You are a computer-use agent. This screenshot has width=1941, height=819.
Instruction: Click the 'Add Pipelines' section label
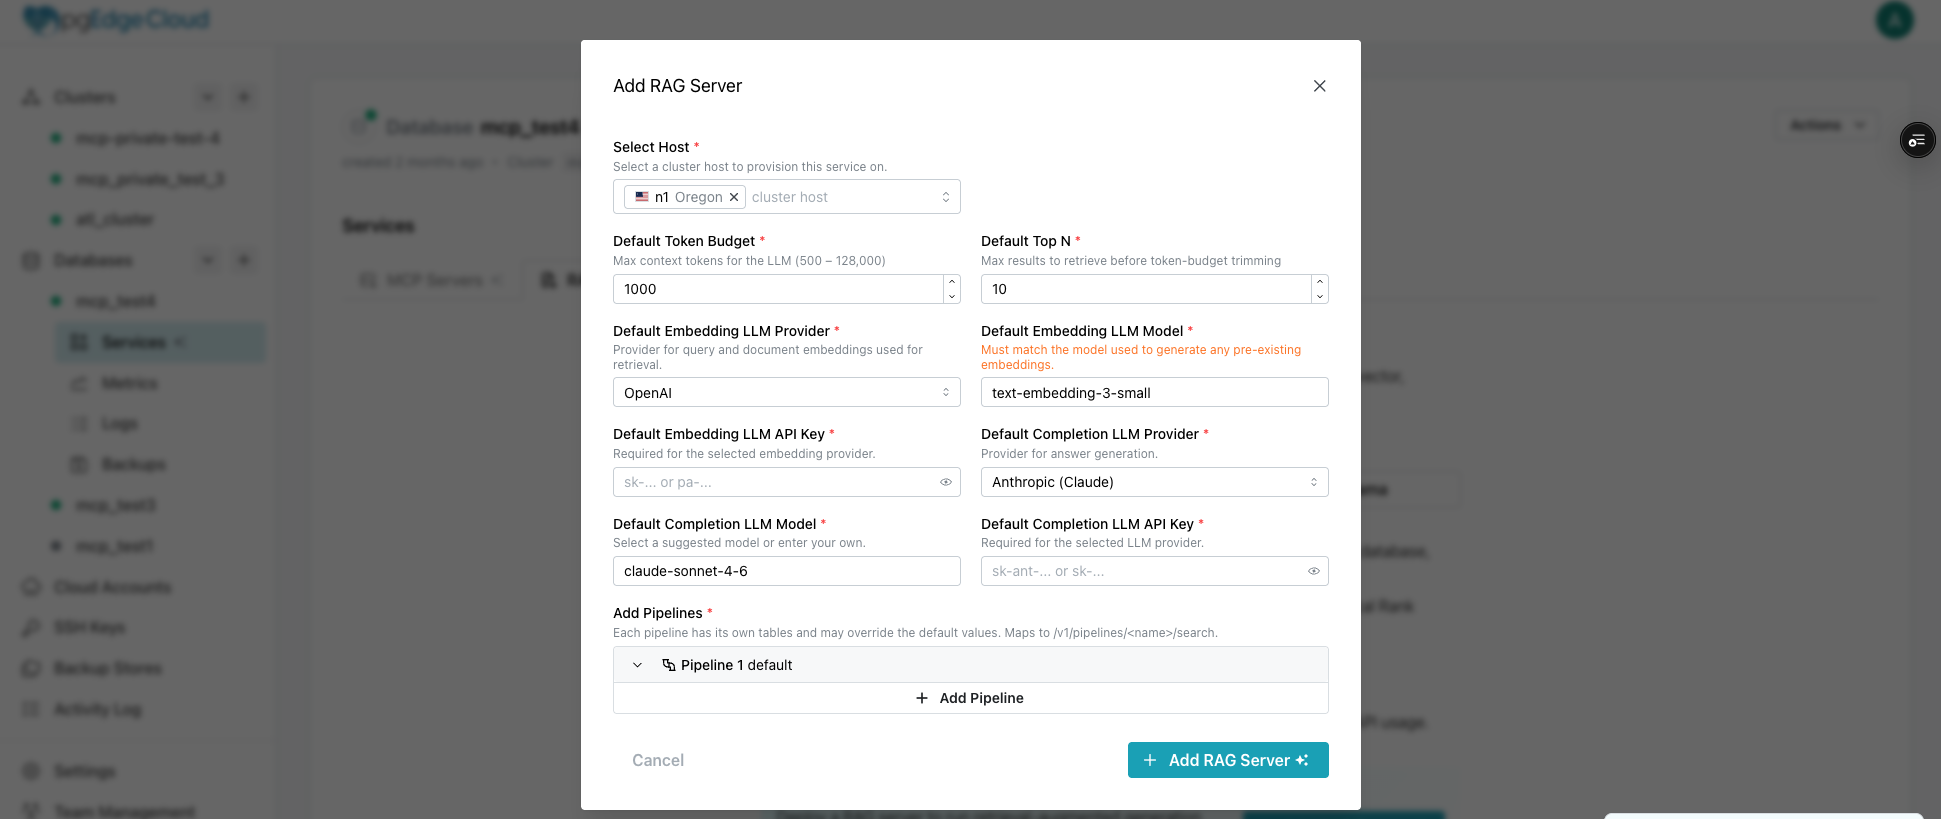[658, 613]
